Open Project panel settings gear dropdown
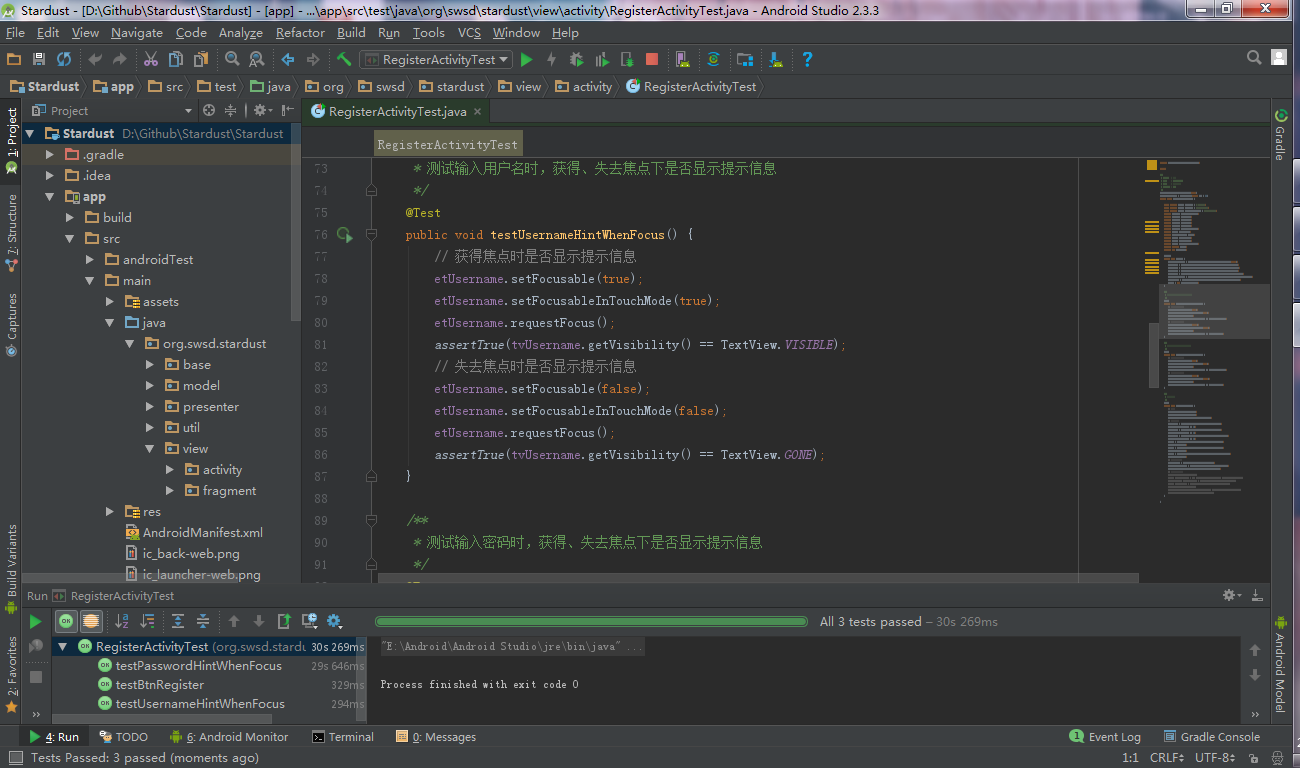The image size is (1300, 768). pyautogui.click(x=261, y=110)
